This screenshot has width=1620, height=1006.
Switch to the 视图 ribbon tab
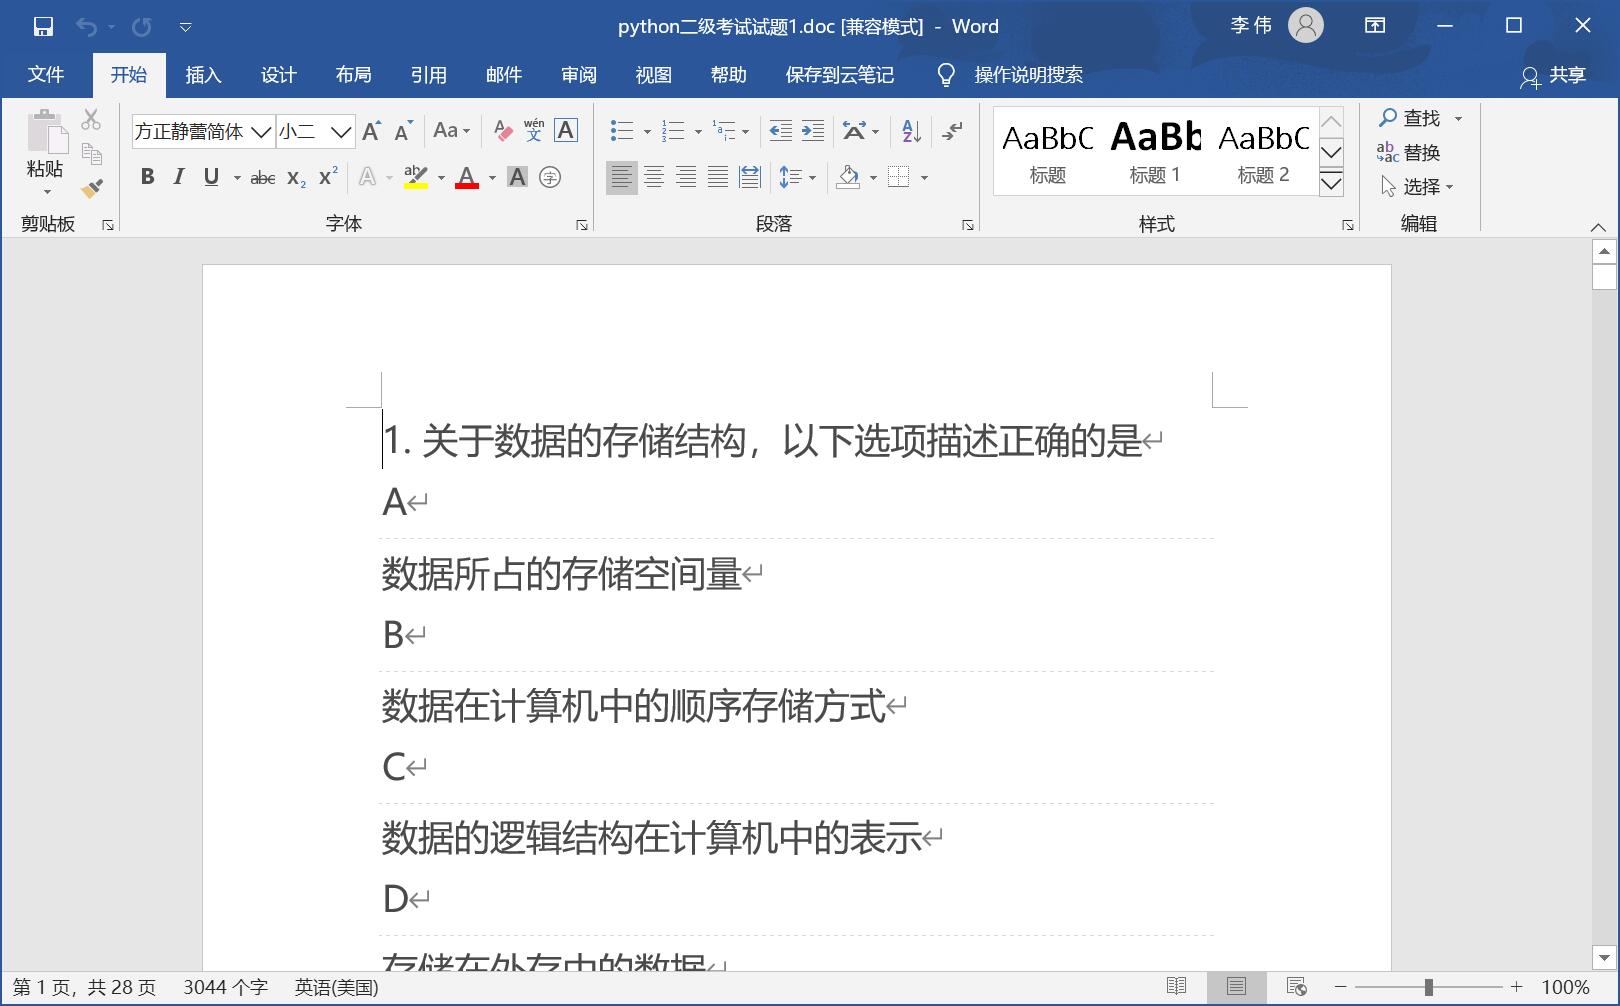coord(652,74)
